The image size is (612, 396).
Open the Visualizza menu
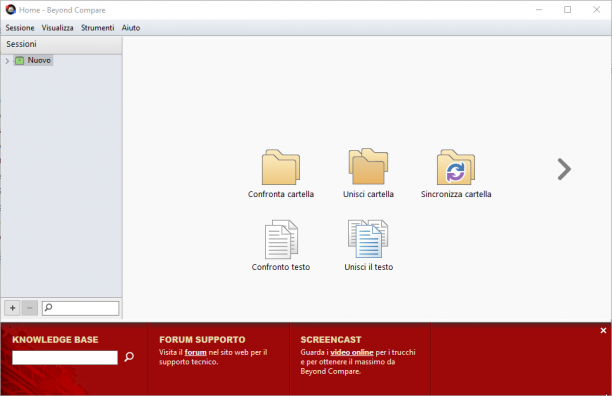point(57,28)
